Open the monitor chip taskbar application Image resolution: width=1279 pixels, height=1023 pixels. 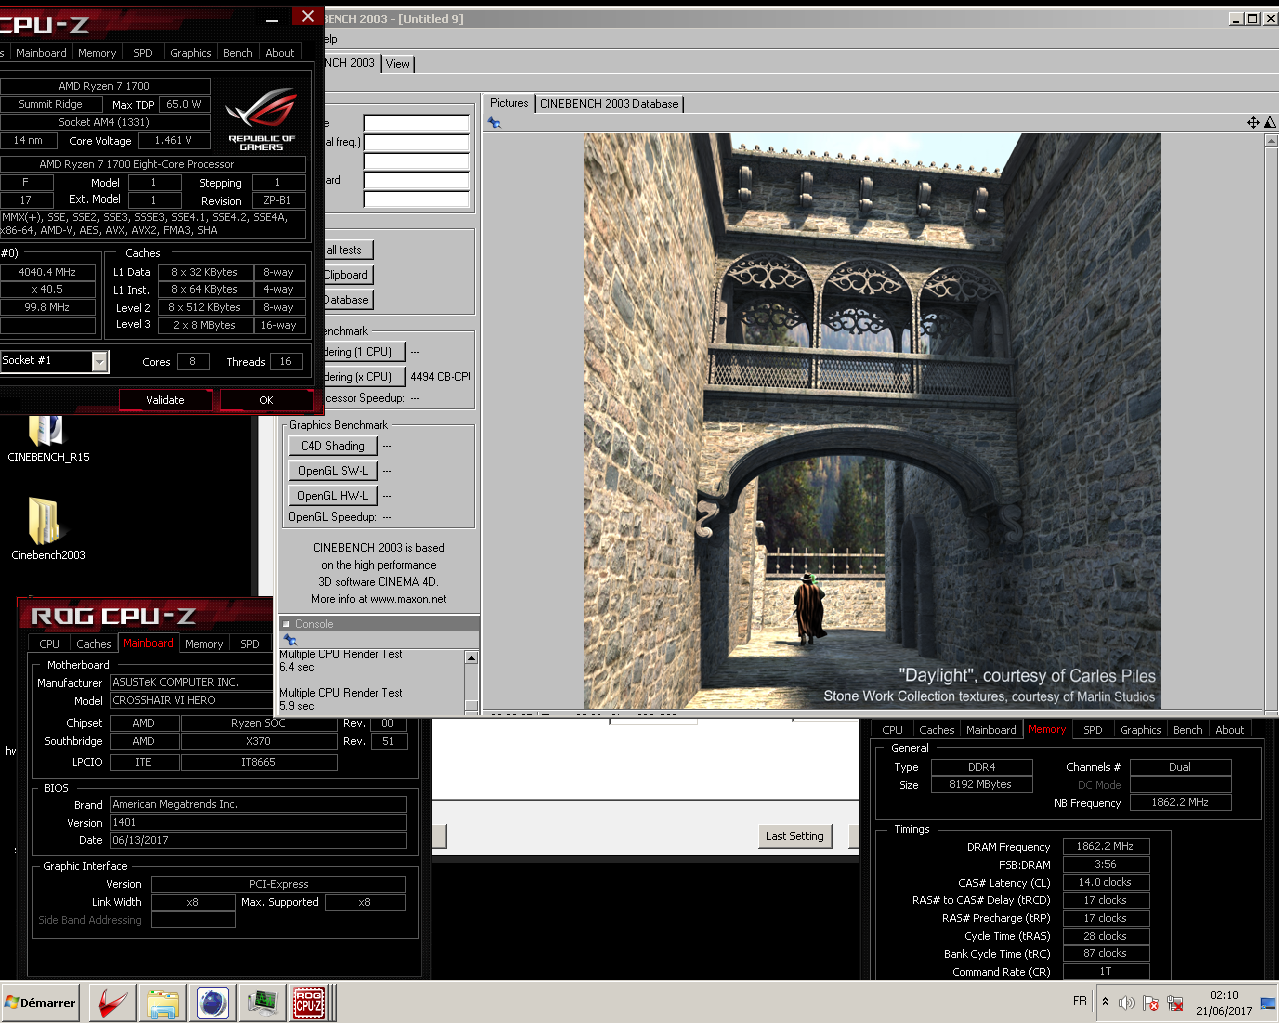pos(262,1002)
